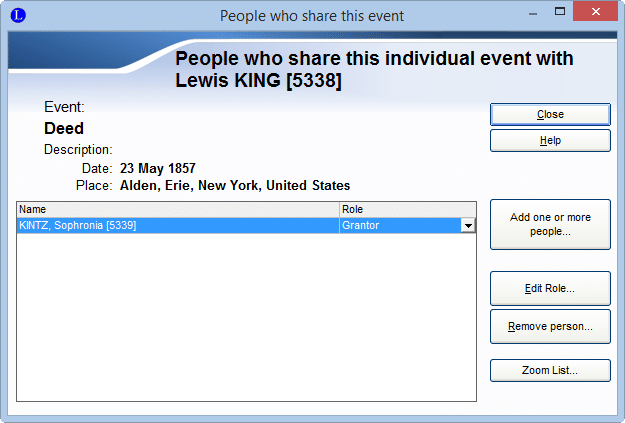
Task: Open the Edit Role dialog
Action: 550,288
